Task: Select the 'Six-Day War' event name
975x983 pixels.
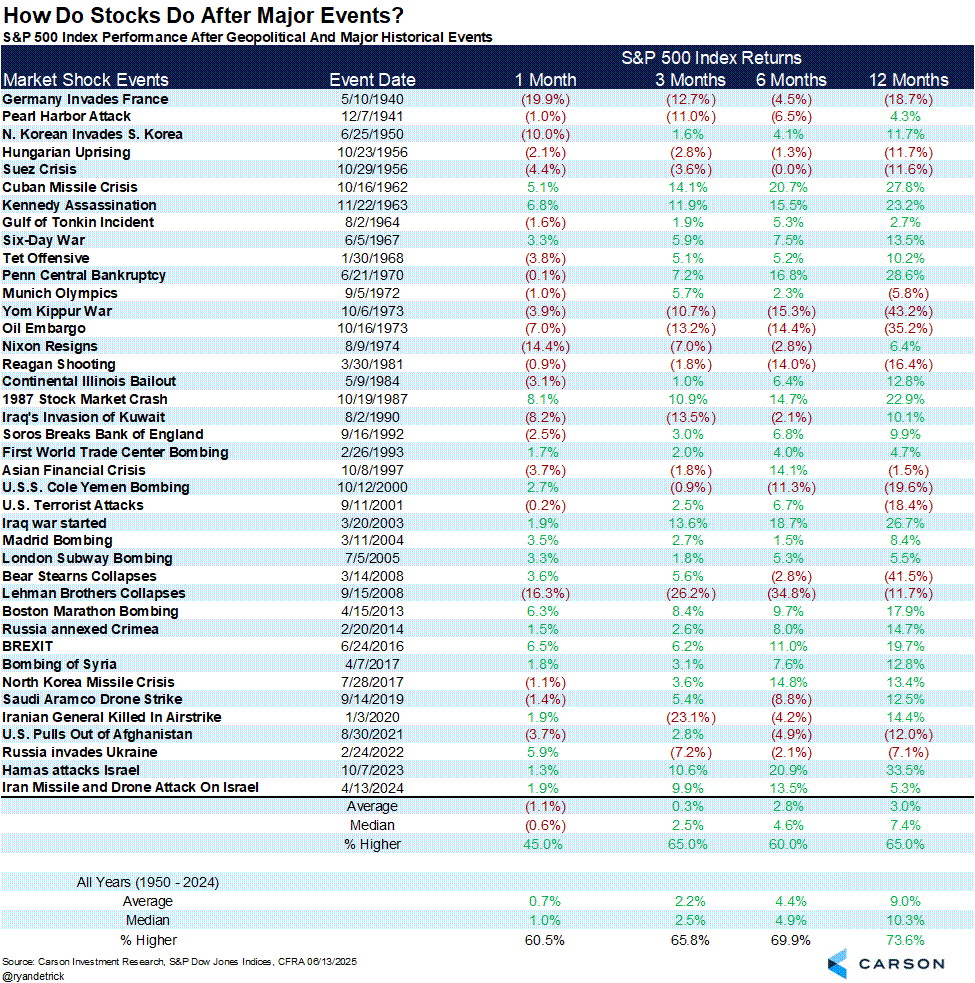Action: tap(44, 240)
